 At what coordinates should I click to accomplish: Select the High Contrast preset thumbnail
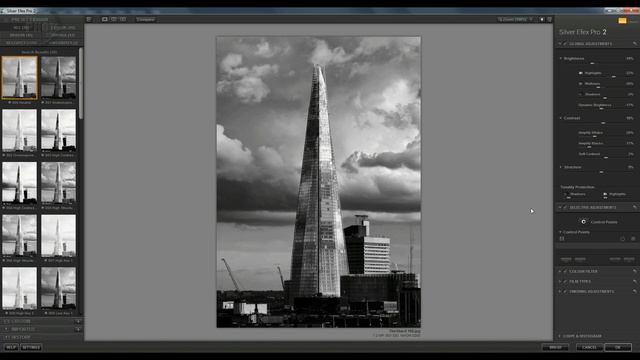[58, 131]
